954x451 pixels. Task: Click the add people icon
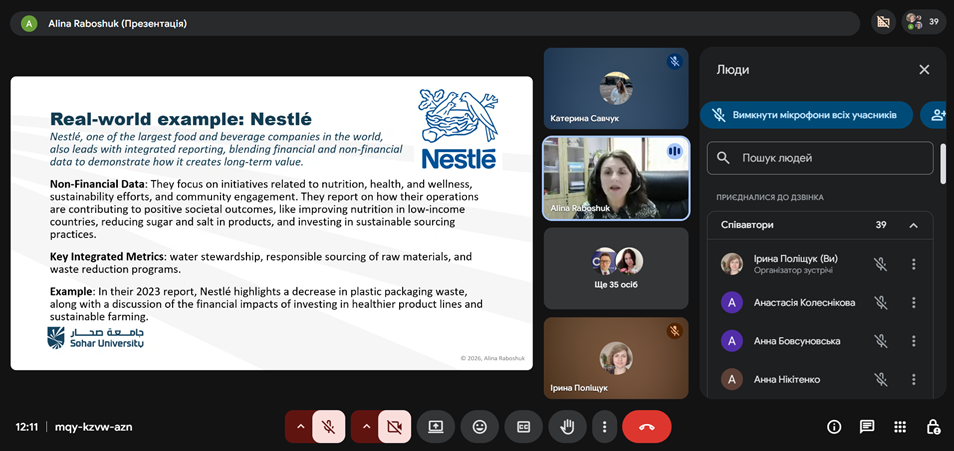(936, 116)
